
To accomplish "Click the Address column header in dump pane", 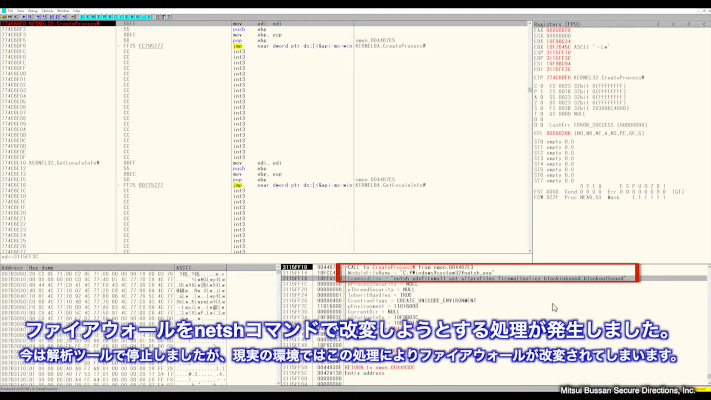I will coord(11,268).
